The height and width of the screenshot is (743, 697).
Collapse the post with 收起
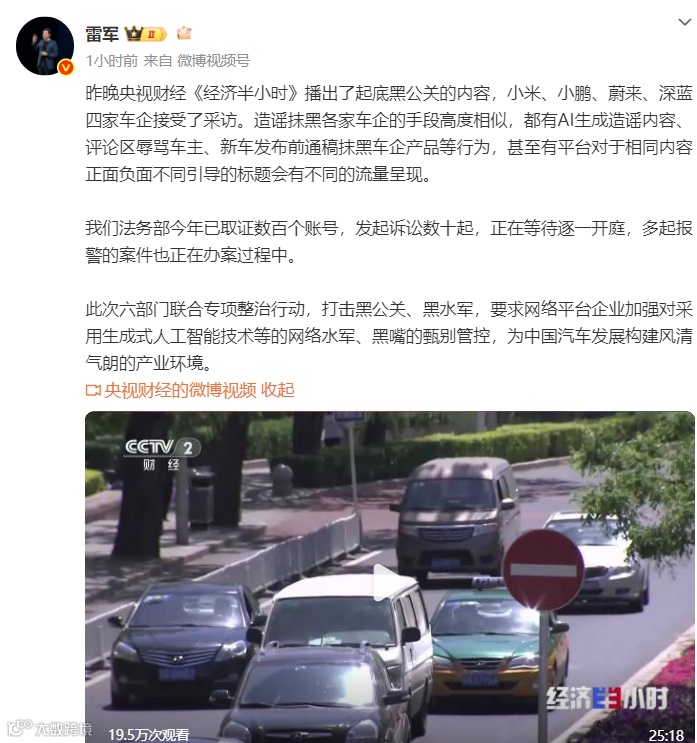pyautogui.click(x=278, y=390)
